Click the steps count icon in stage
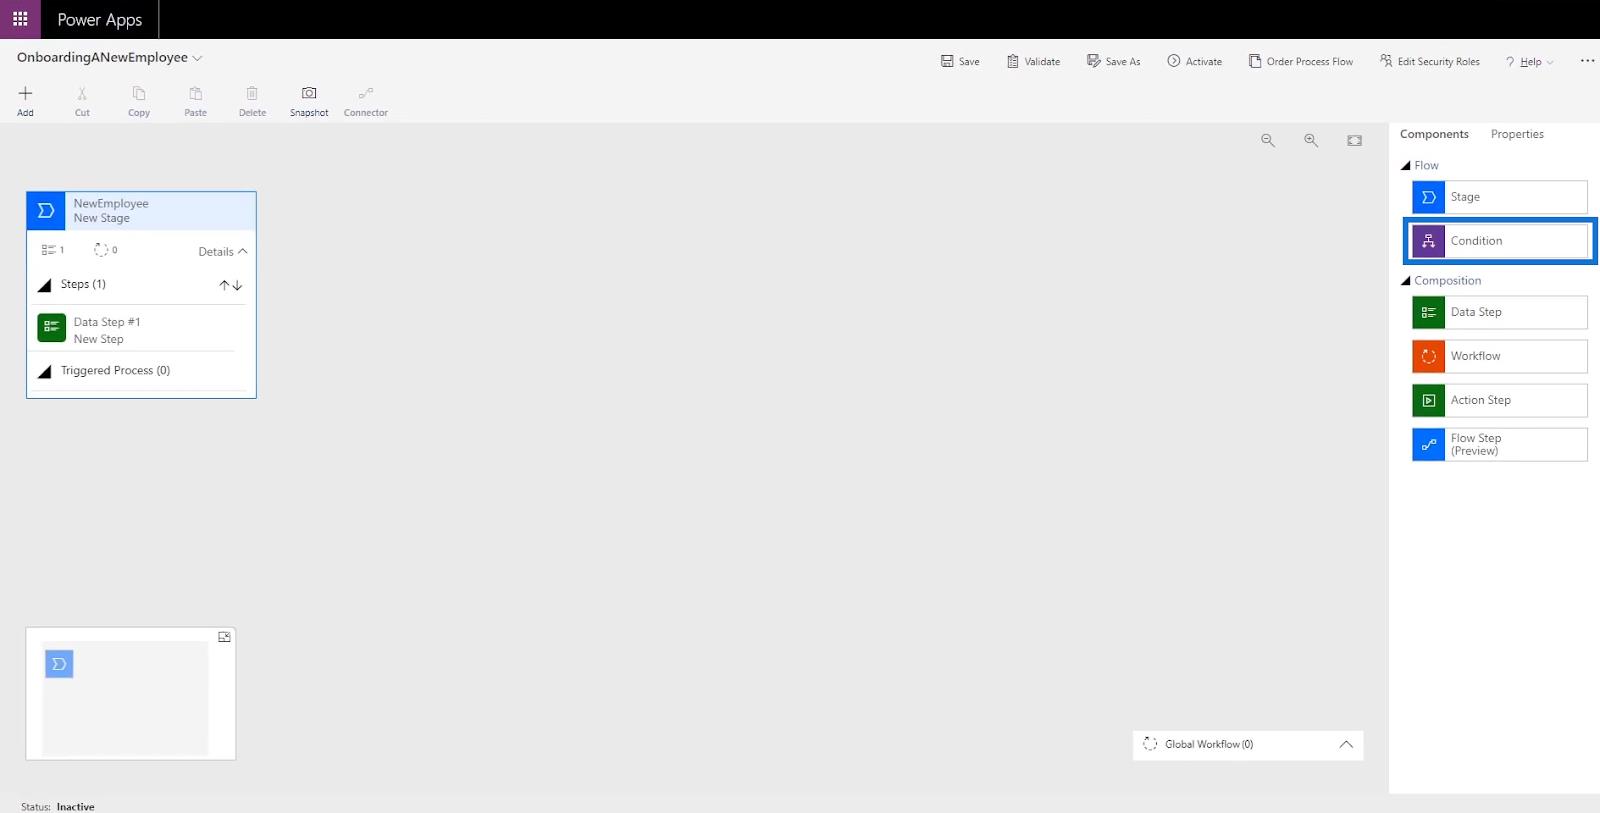1600x813 pixels. click(x=48, y=250)
